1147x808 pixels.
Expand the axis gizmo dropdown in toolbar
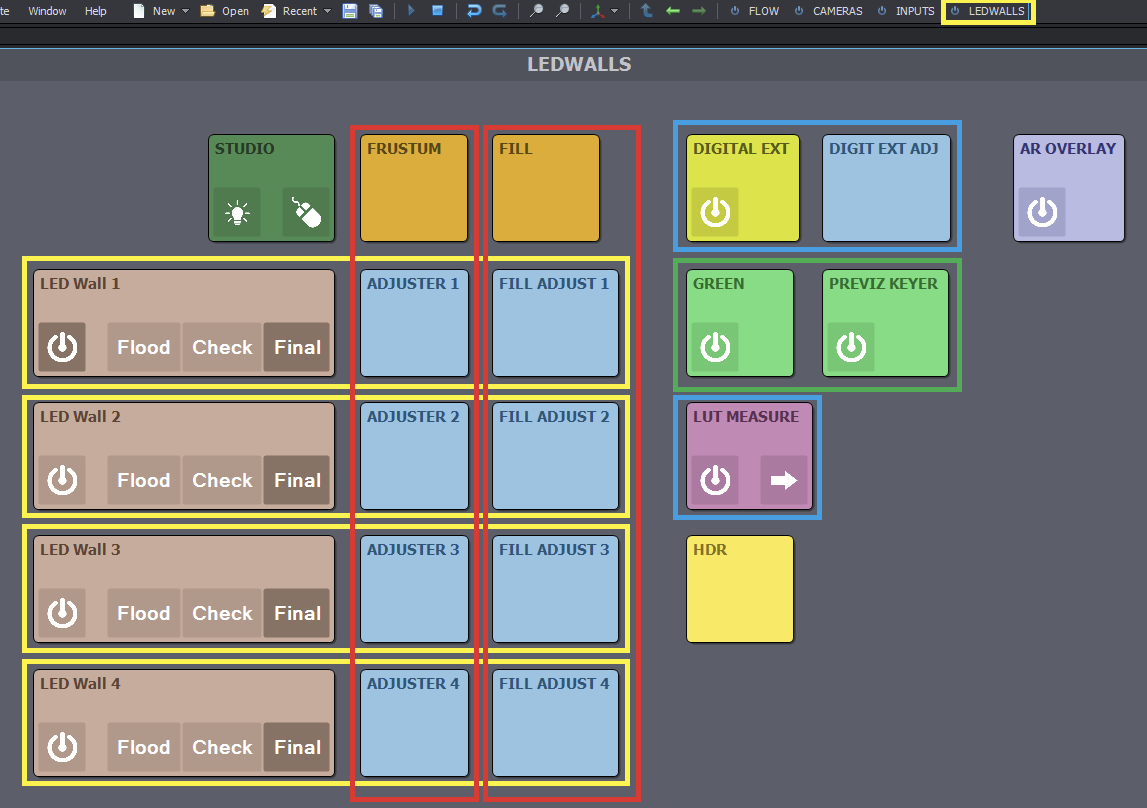pos(614,12)
